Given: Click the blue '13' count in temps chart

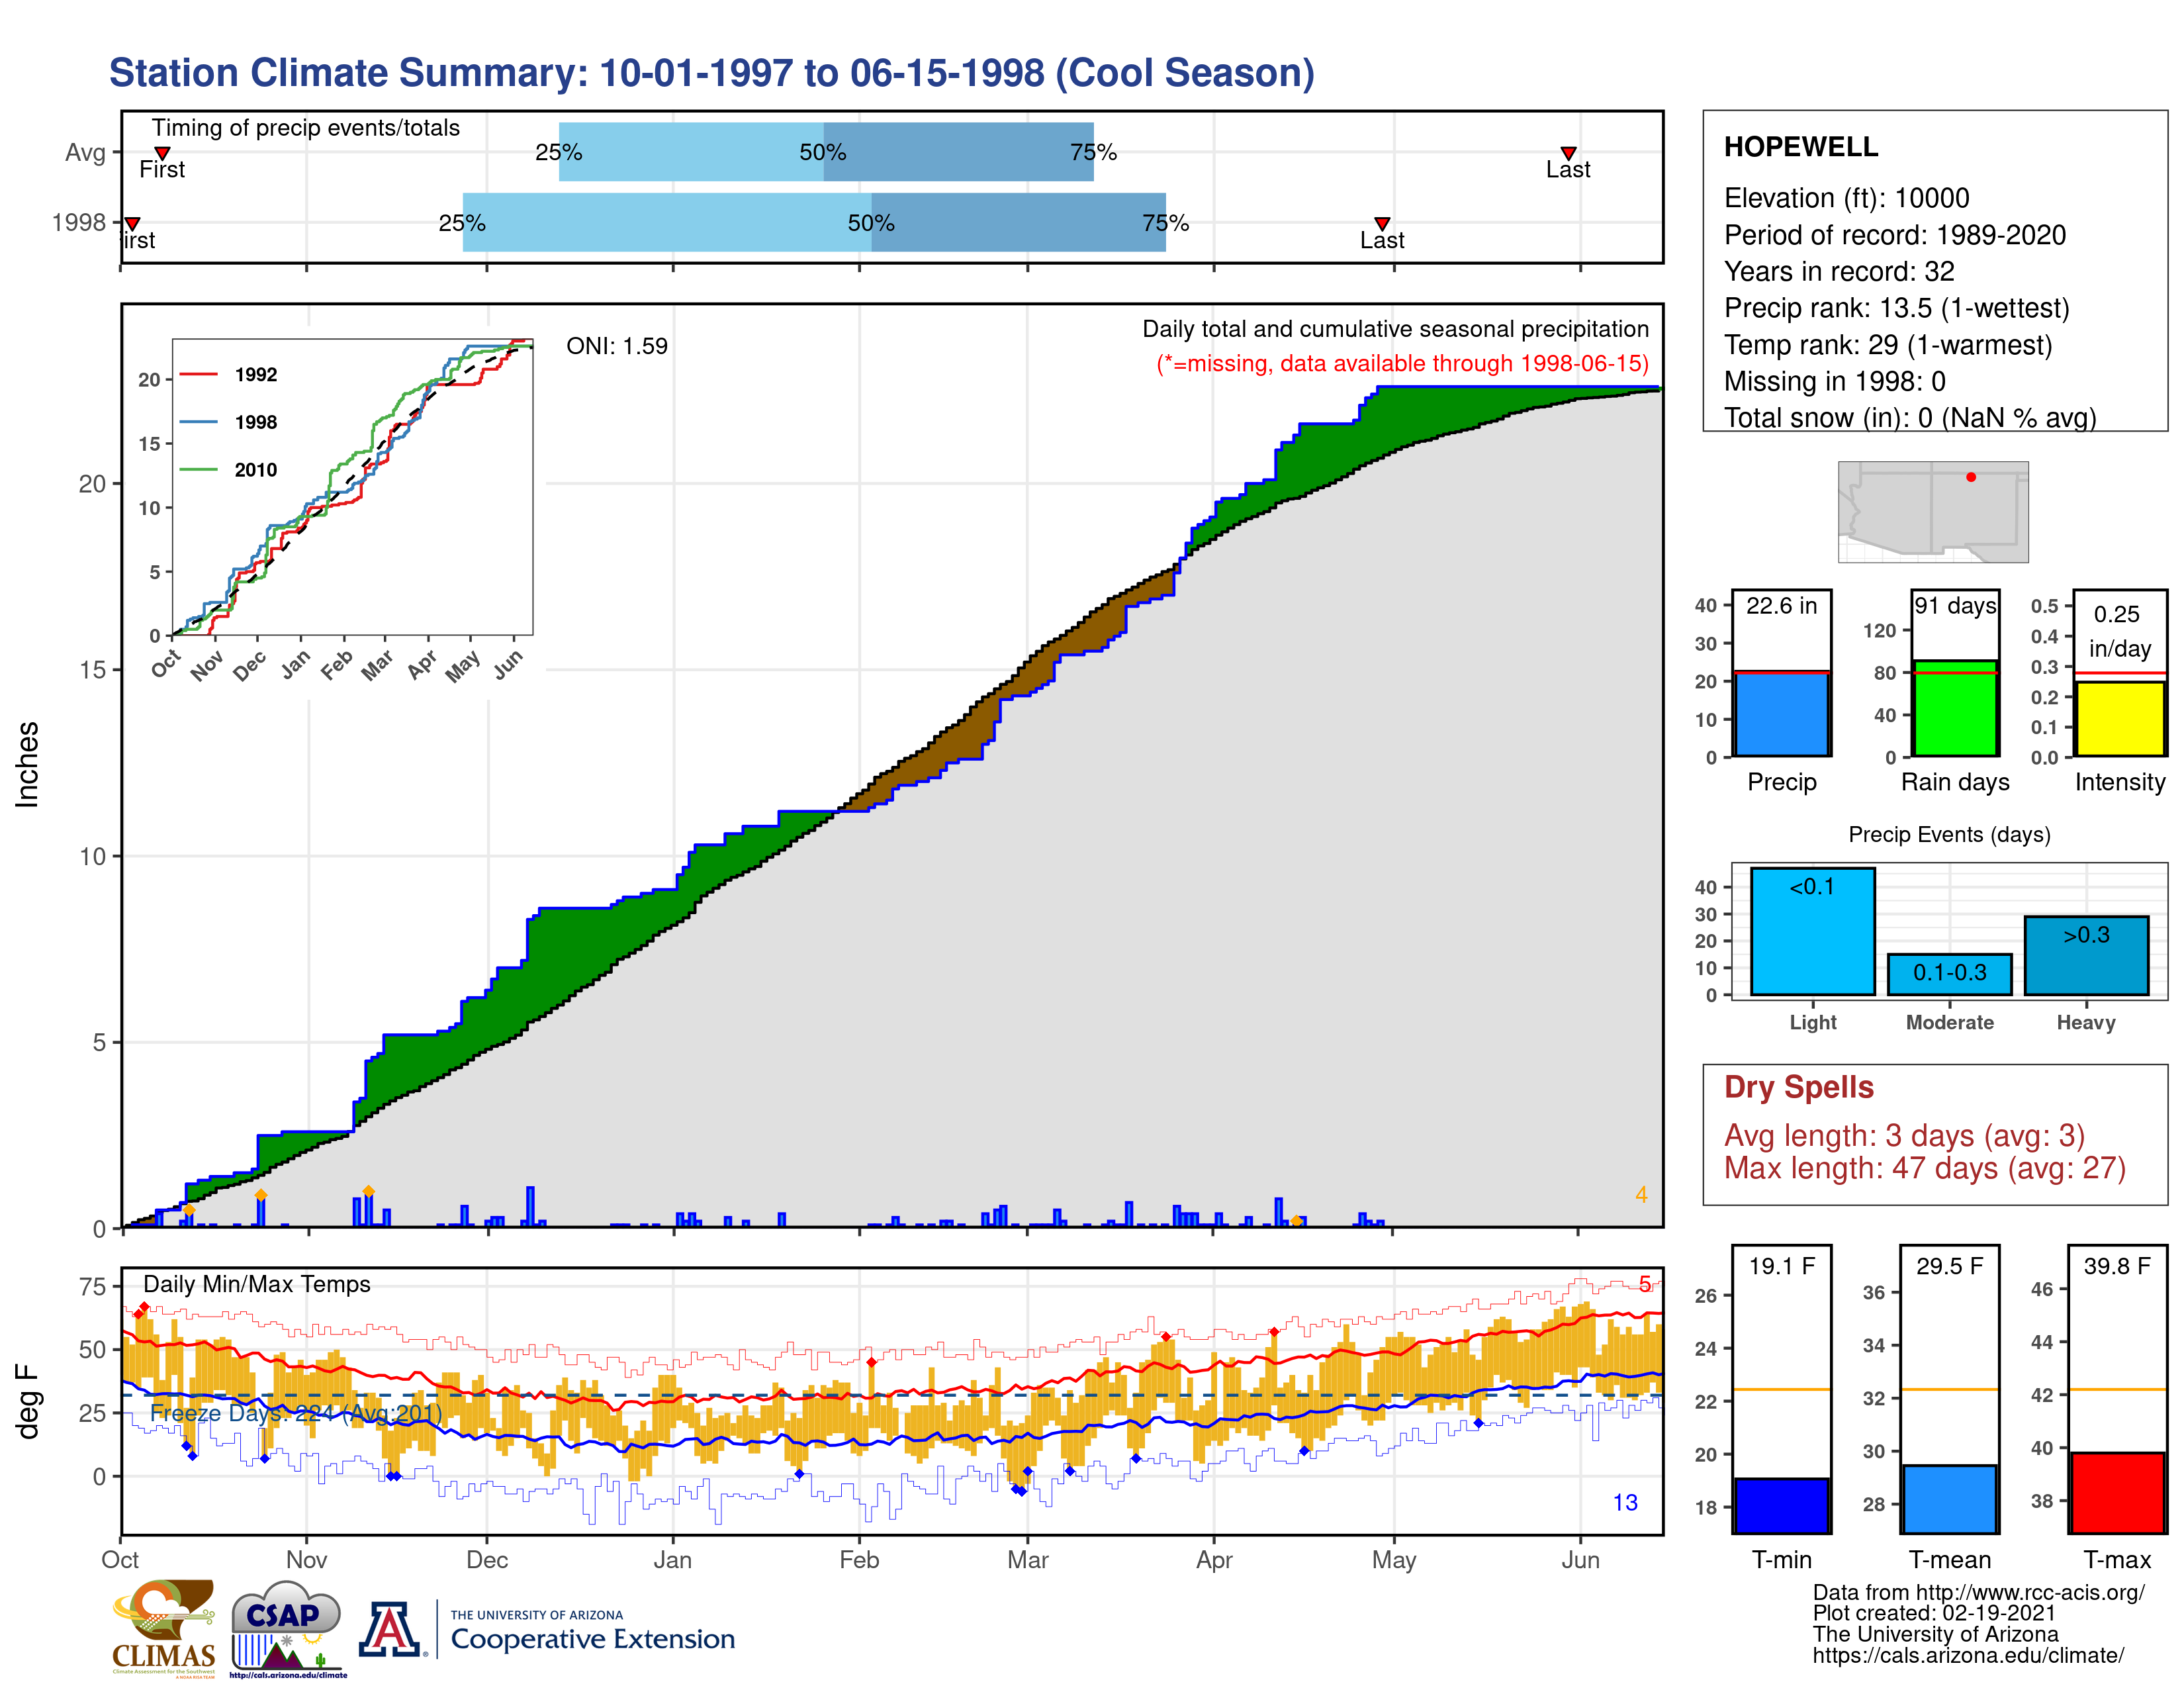Looking at the screenshot, I should [1625, 1503].
